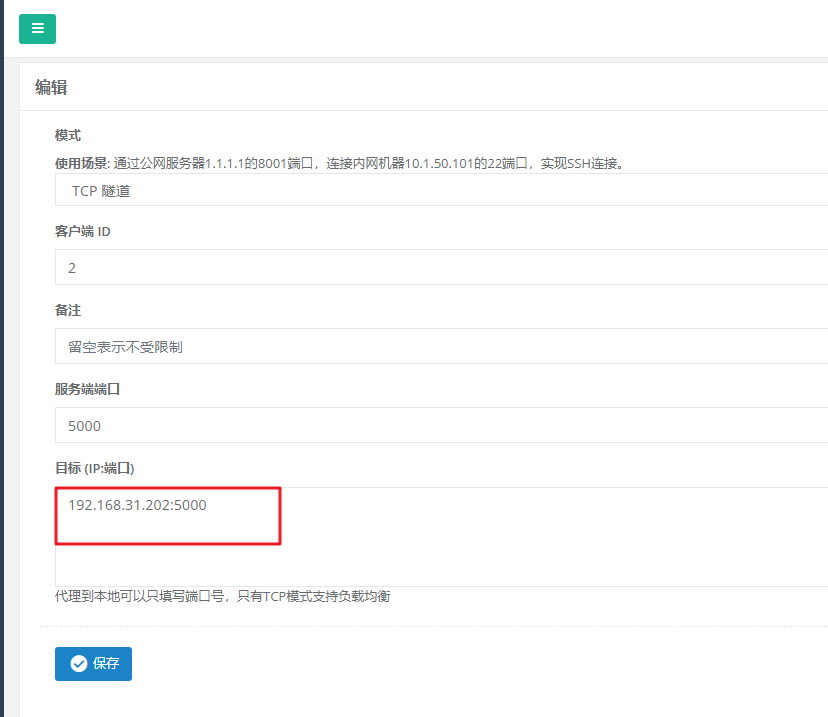Click the 编辑 panel heading
This screenshot has width=828, height=717.
point(51,87)
